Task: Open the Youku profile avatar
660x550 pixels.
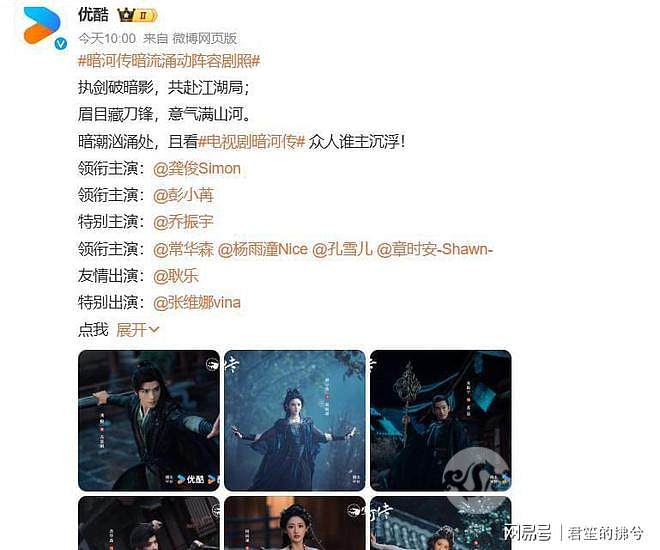Action: (x=42, y=26)
